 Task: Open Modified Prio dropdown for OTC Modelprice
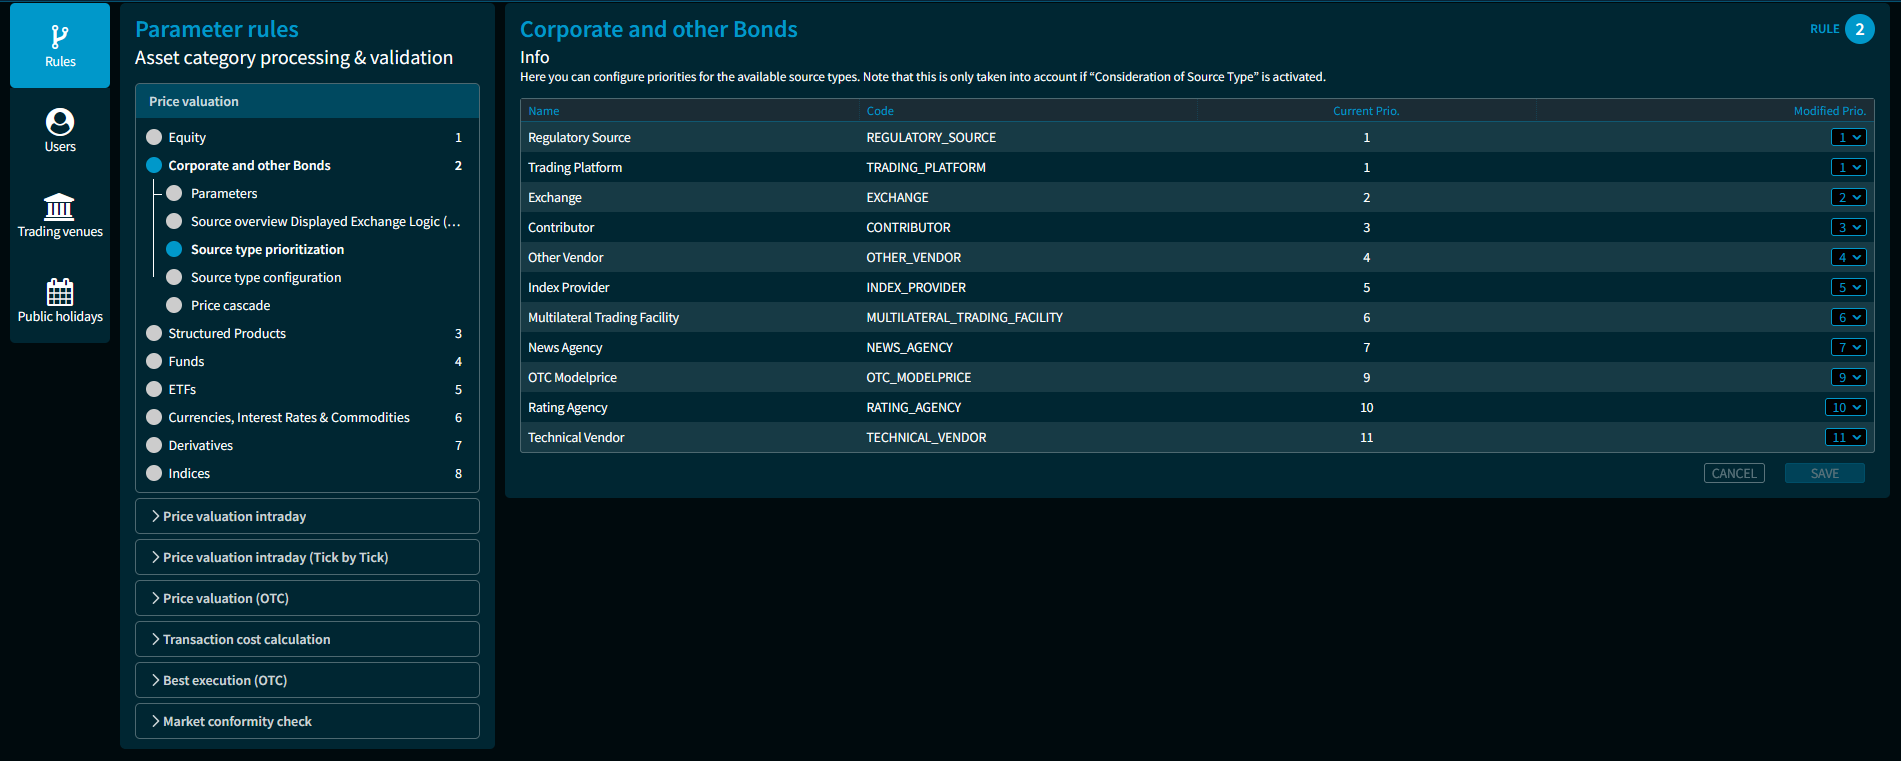1849,377
